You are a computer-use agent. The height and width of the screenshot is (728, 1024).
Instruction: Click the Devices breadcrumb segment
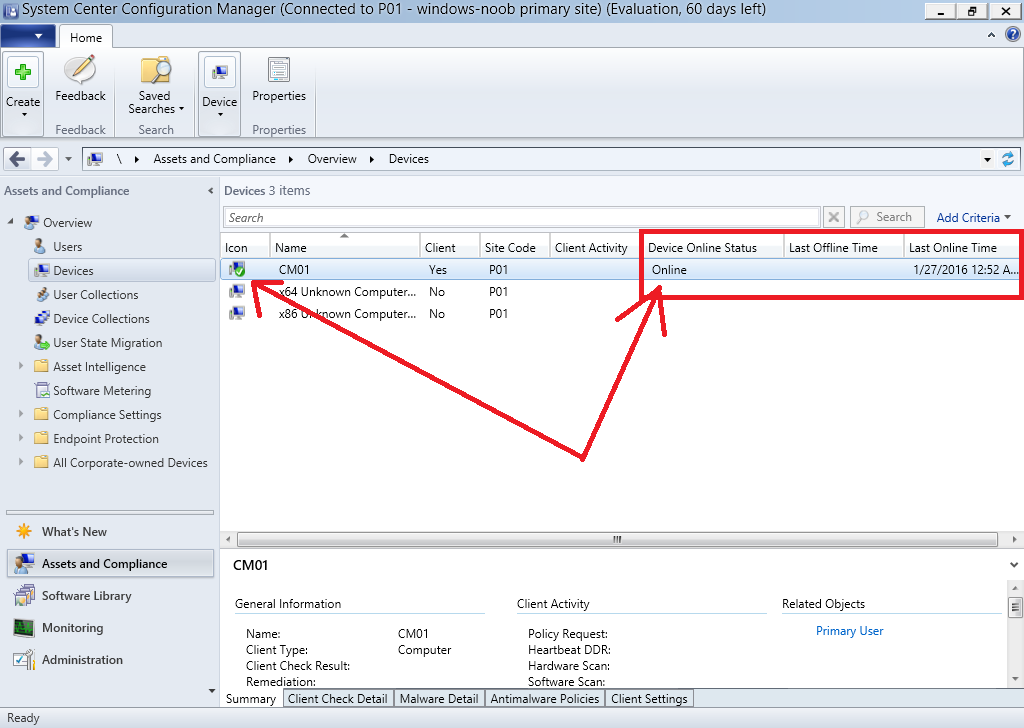409,159
